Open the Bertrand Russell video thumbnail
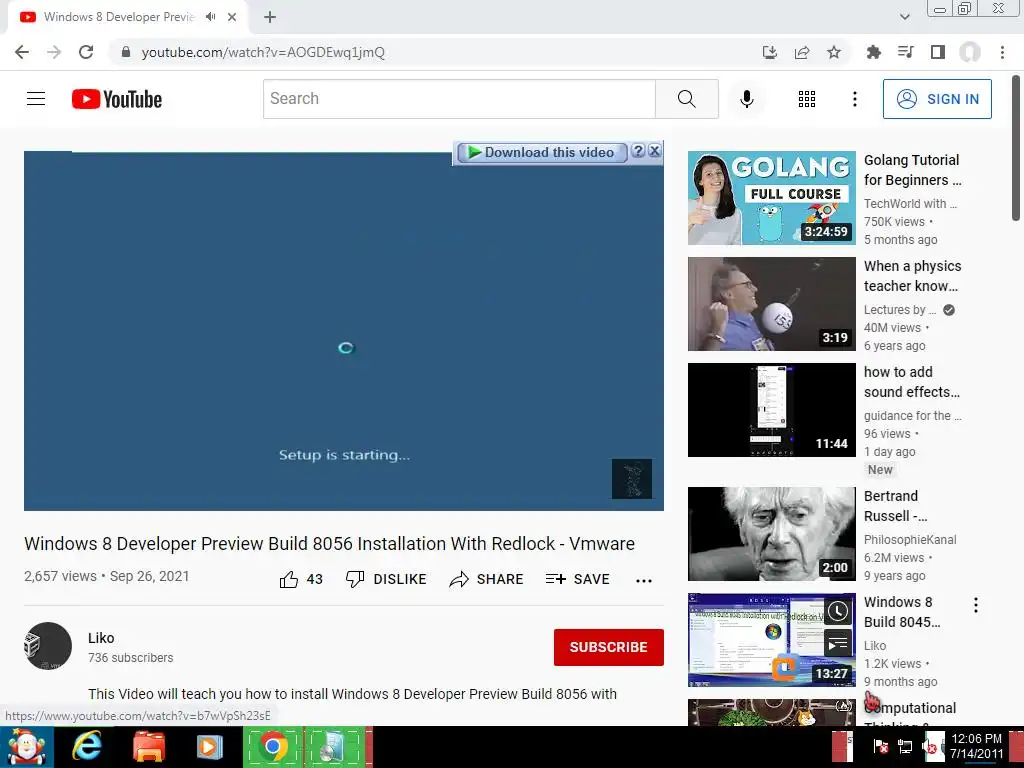 772,534
